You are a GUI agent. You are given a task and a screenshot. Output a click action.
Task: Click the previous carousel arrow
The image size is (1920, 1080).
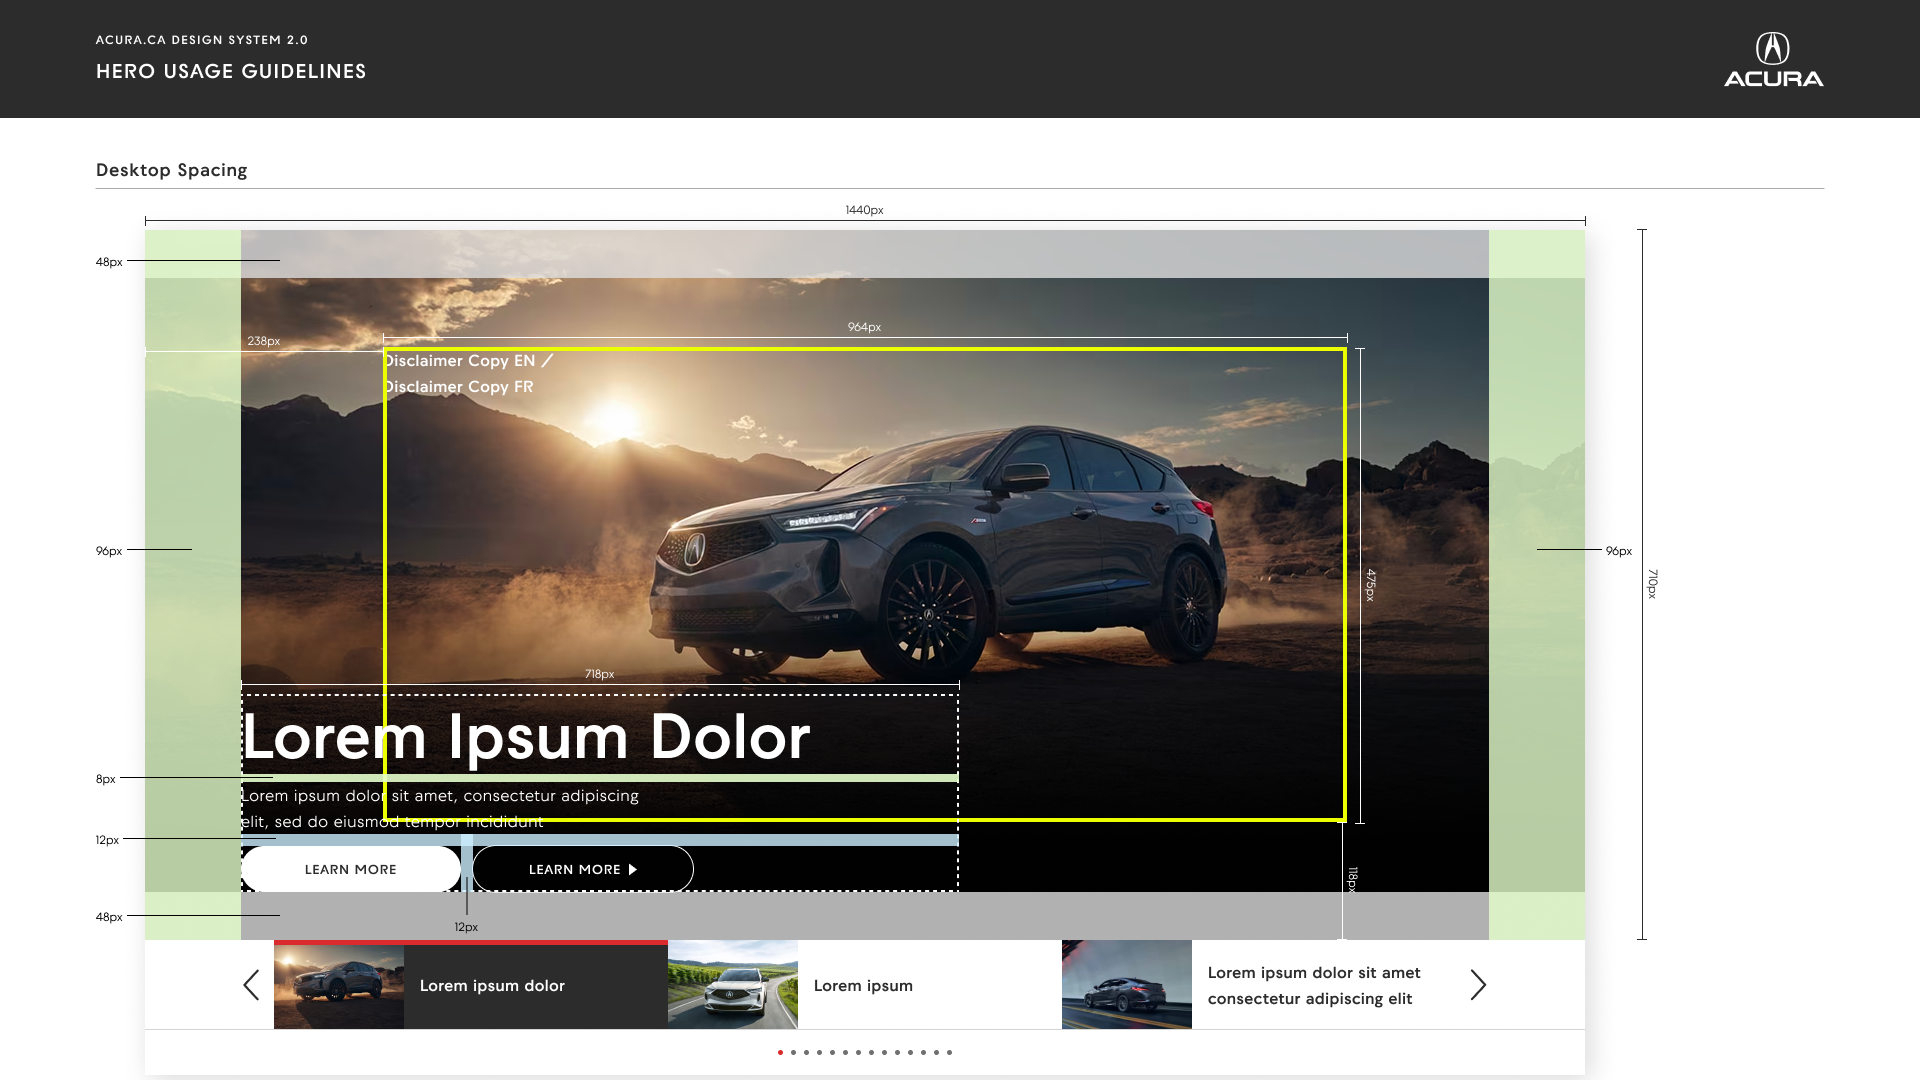pos(251,985)
